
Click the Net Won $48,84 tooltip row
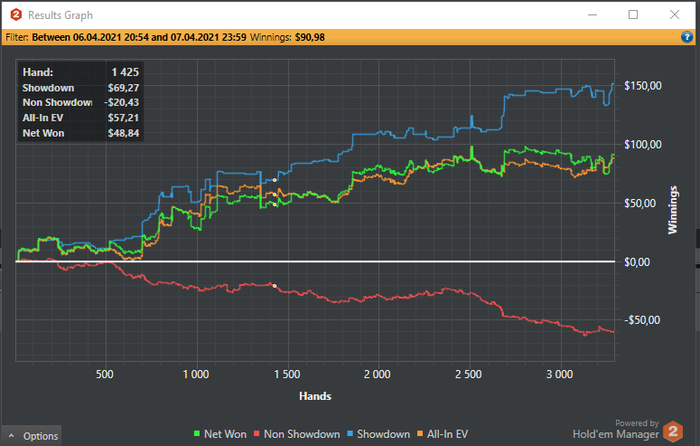pos(80,133)
